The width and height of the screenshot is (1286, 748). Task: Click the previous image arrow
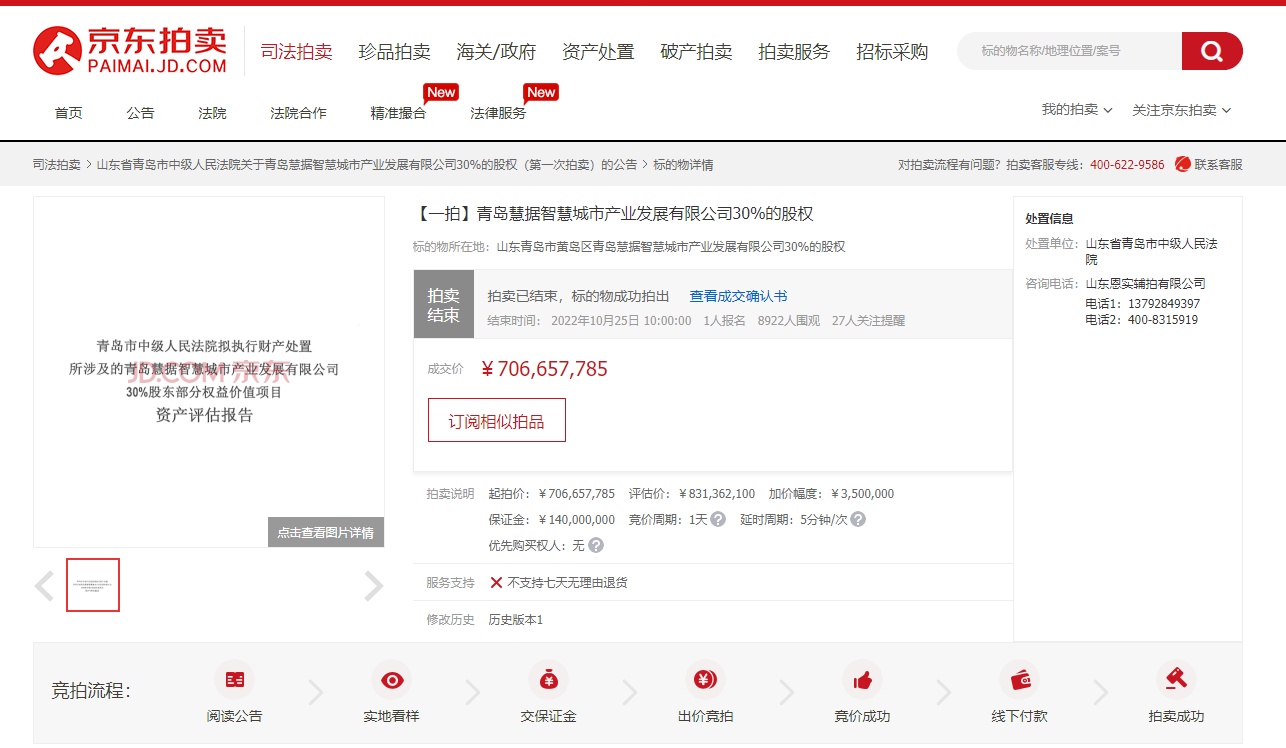point(44,586)
